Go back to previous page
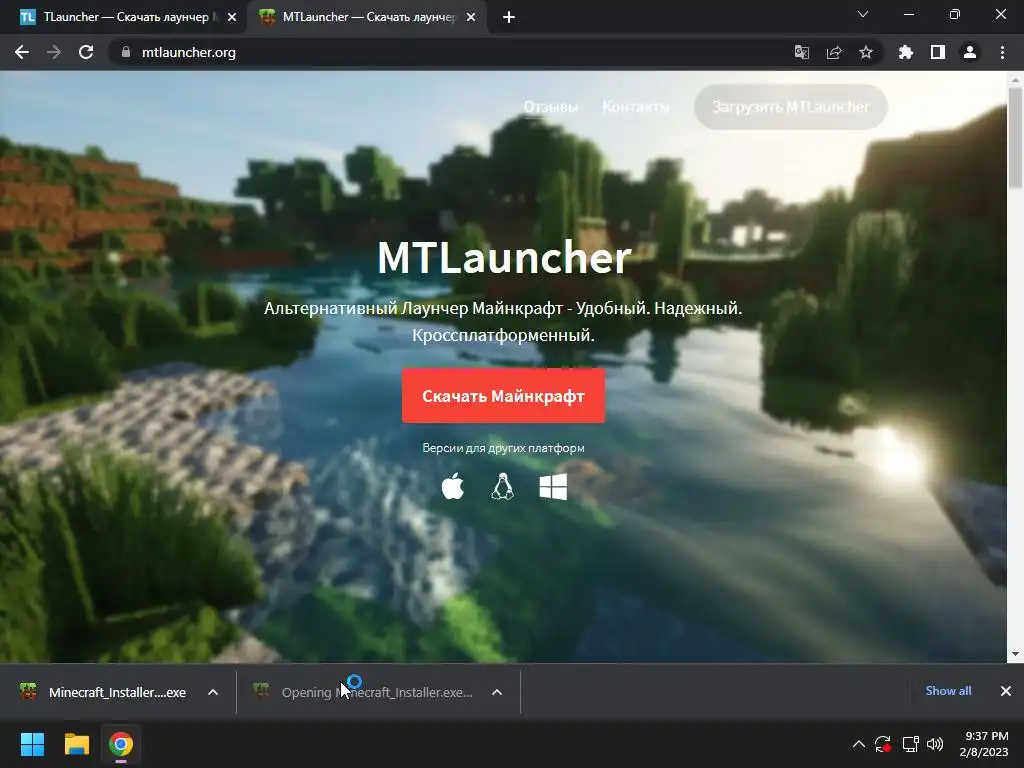This screenshot has height=768, width=1024. pos(22,52)
